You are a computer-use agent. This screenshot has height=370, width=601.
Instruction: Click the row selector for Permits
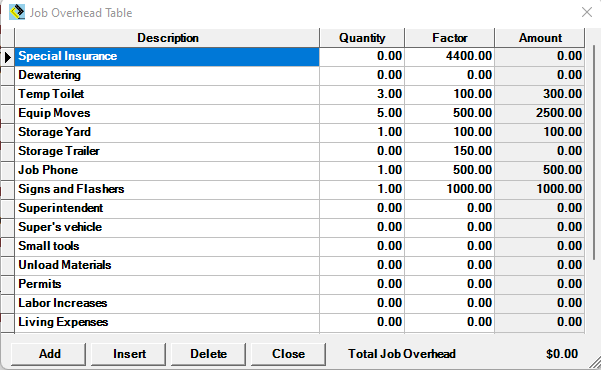8,284
